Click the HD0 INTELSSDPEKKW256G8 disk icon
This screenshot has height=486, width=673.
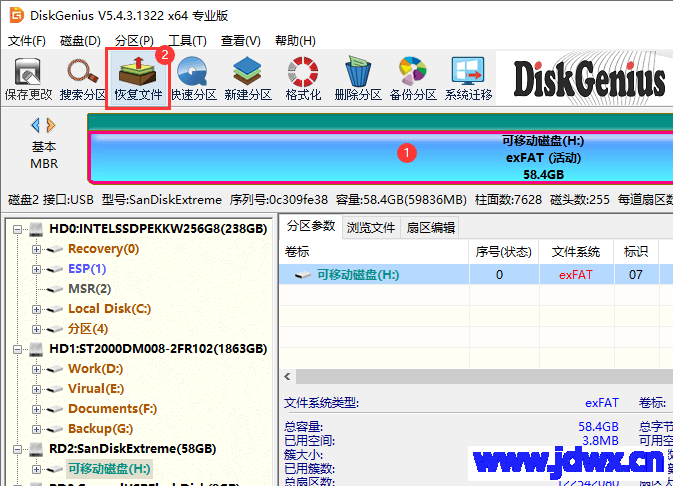[36, 229]
